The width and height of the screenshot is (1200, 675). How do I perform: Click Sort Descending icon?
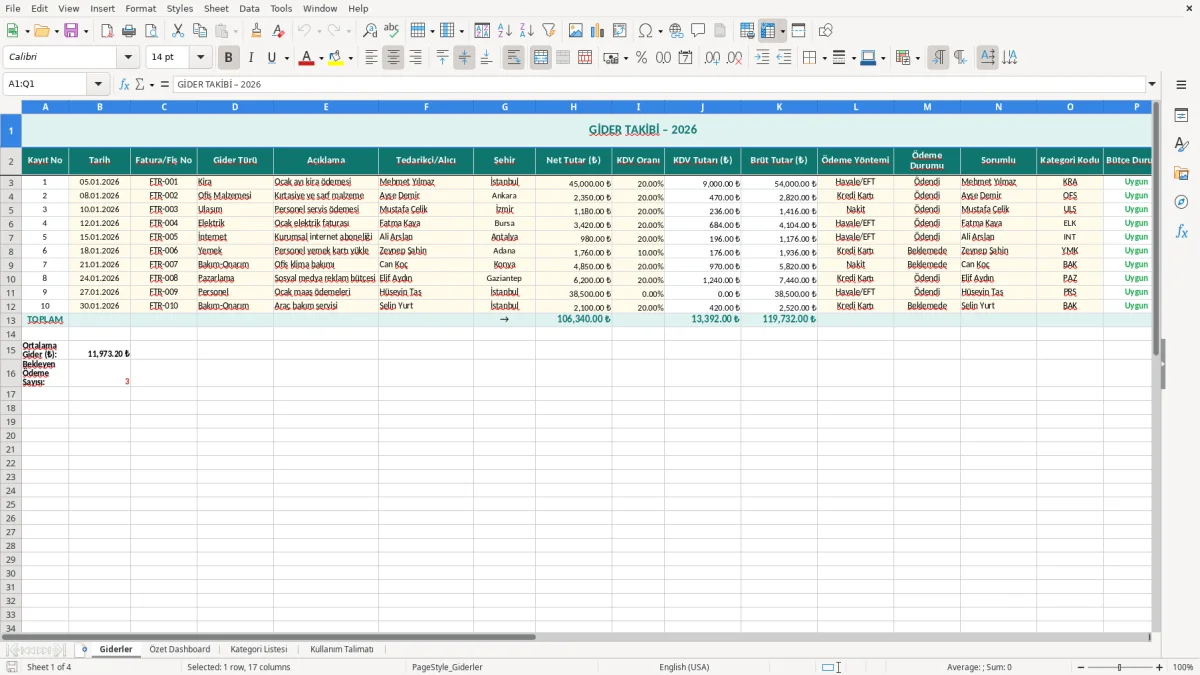point(526,31)
